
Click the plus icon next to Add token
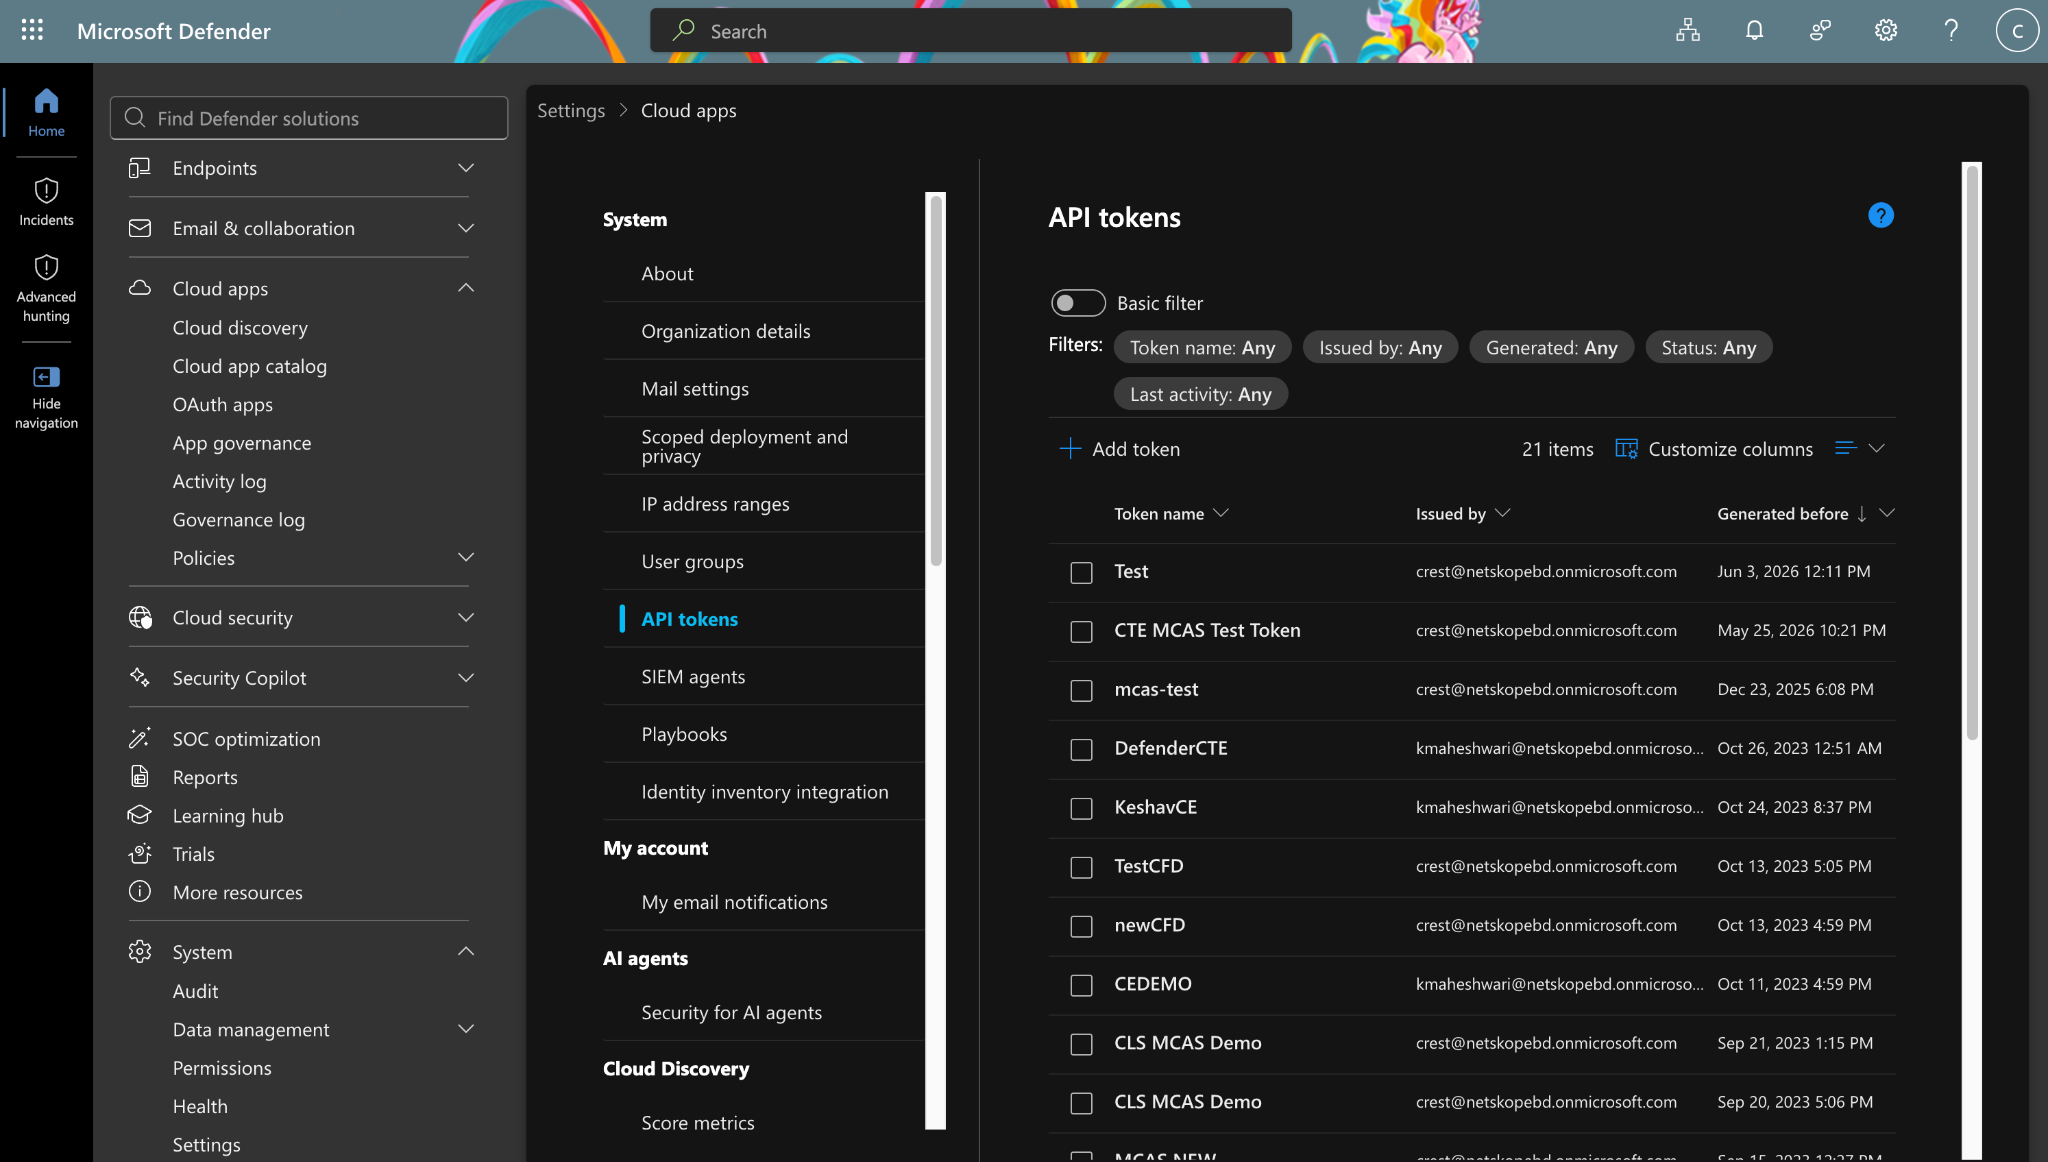(1070, 449)
